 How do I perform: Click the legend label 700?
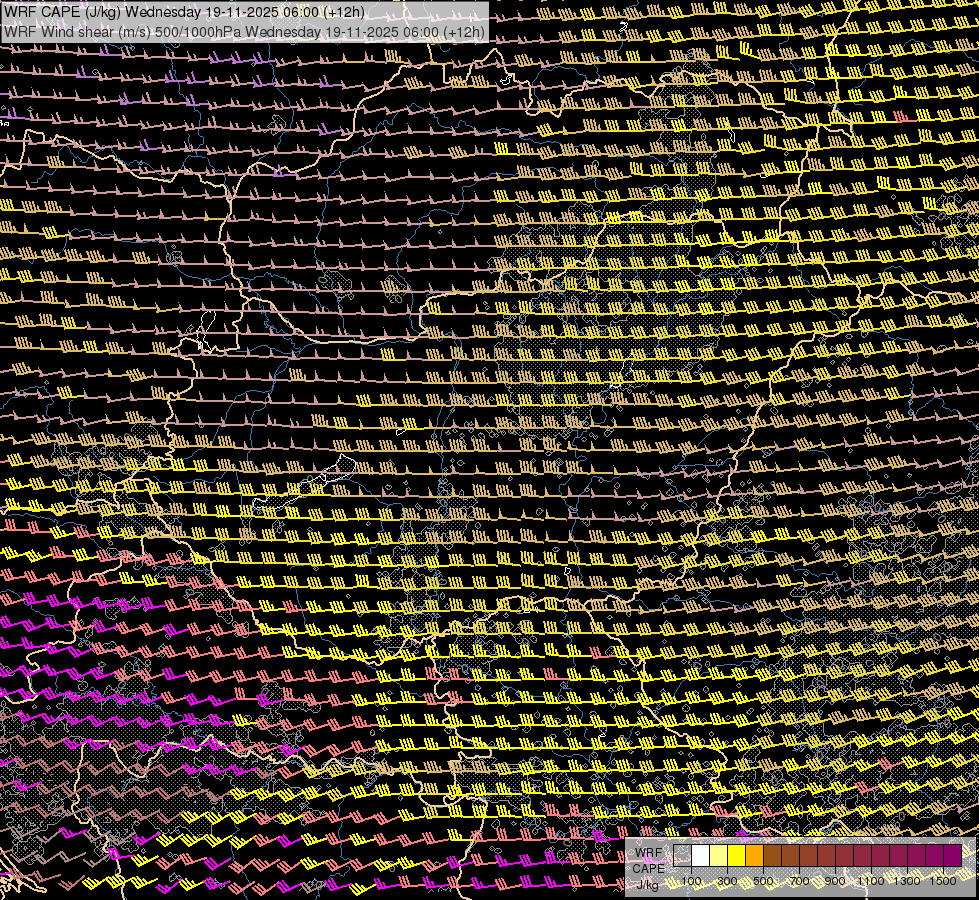[799, 881]
